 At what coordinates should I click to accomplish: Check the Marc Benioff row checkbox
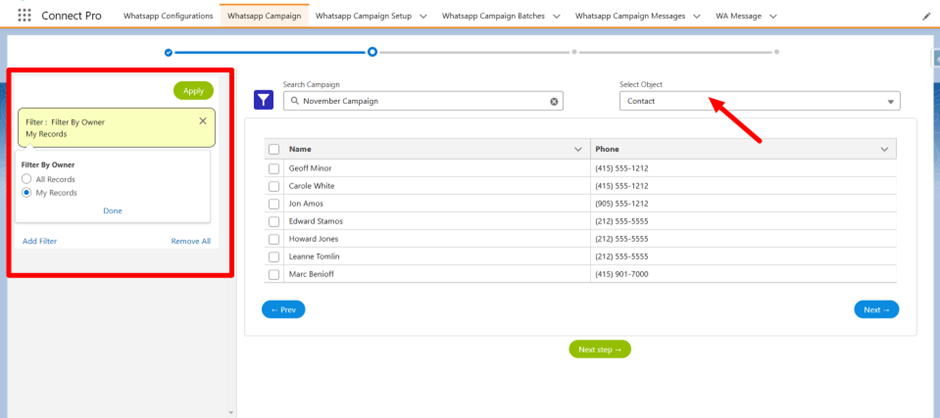point(274,275)
